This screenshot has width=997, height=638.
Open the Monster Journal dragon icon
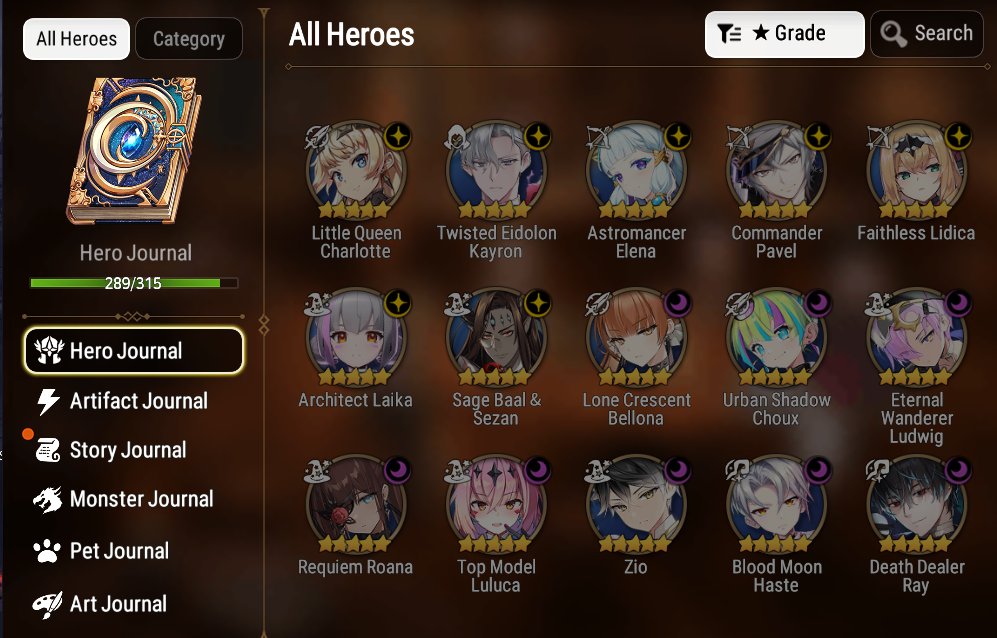click(48, 499)
